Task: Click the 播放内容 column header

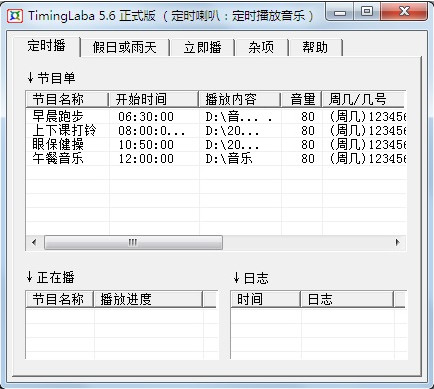Action: tap(240, 99)
